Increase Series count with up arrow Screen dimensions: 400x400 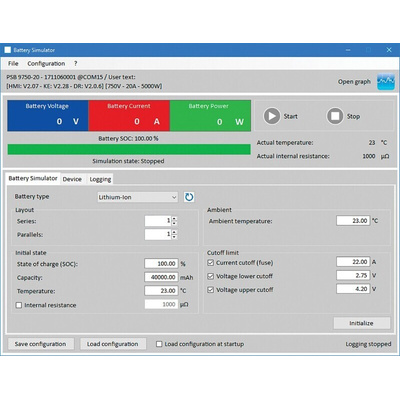174,218
